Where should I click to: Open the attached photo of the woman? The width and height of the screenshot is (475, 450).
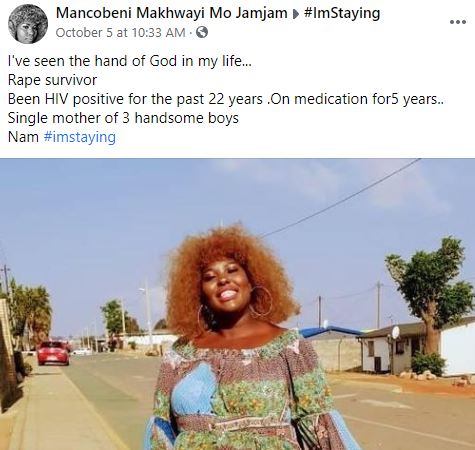237,304
